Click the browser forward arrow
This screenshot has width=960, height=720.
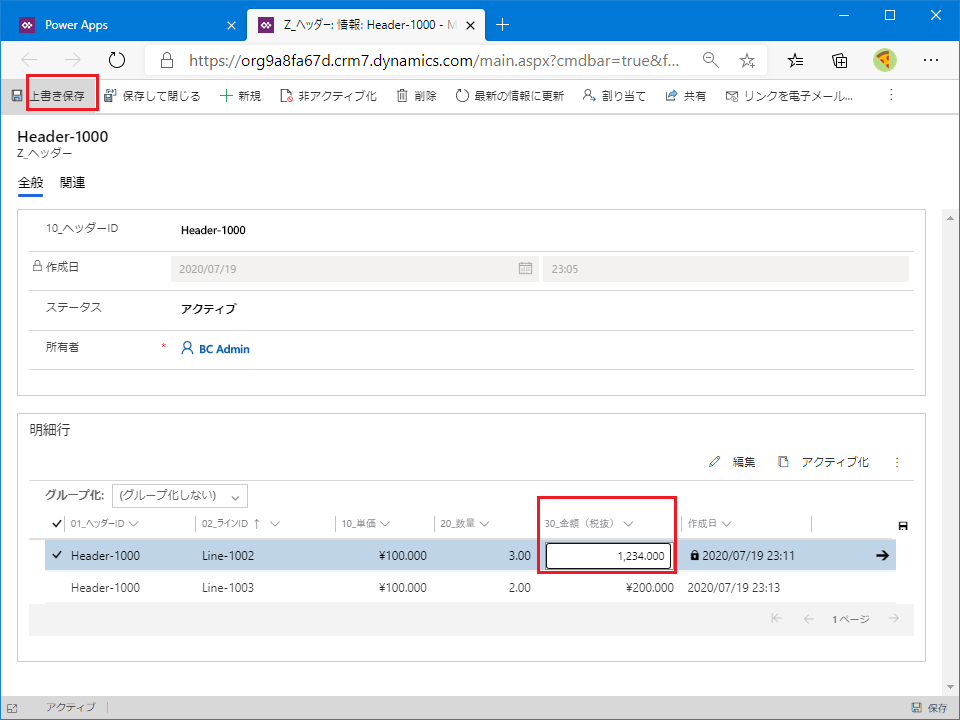[x=73, y=60]
